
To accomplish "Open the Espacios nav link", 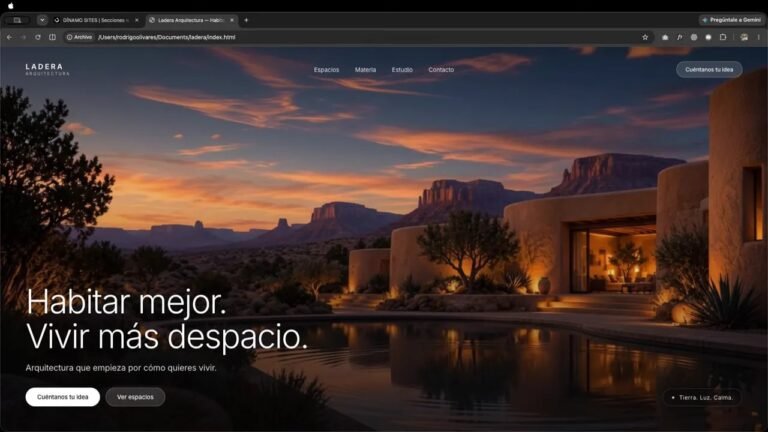I will click(326, 70).
